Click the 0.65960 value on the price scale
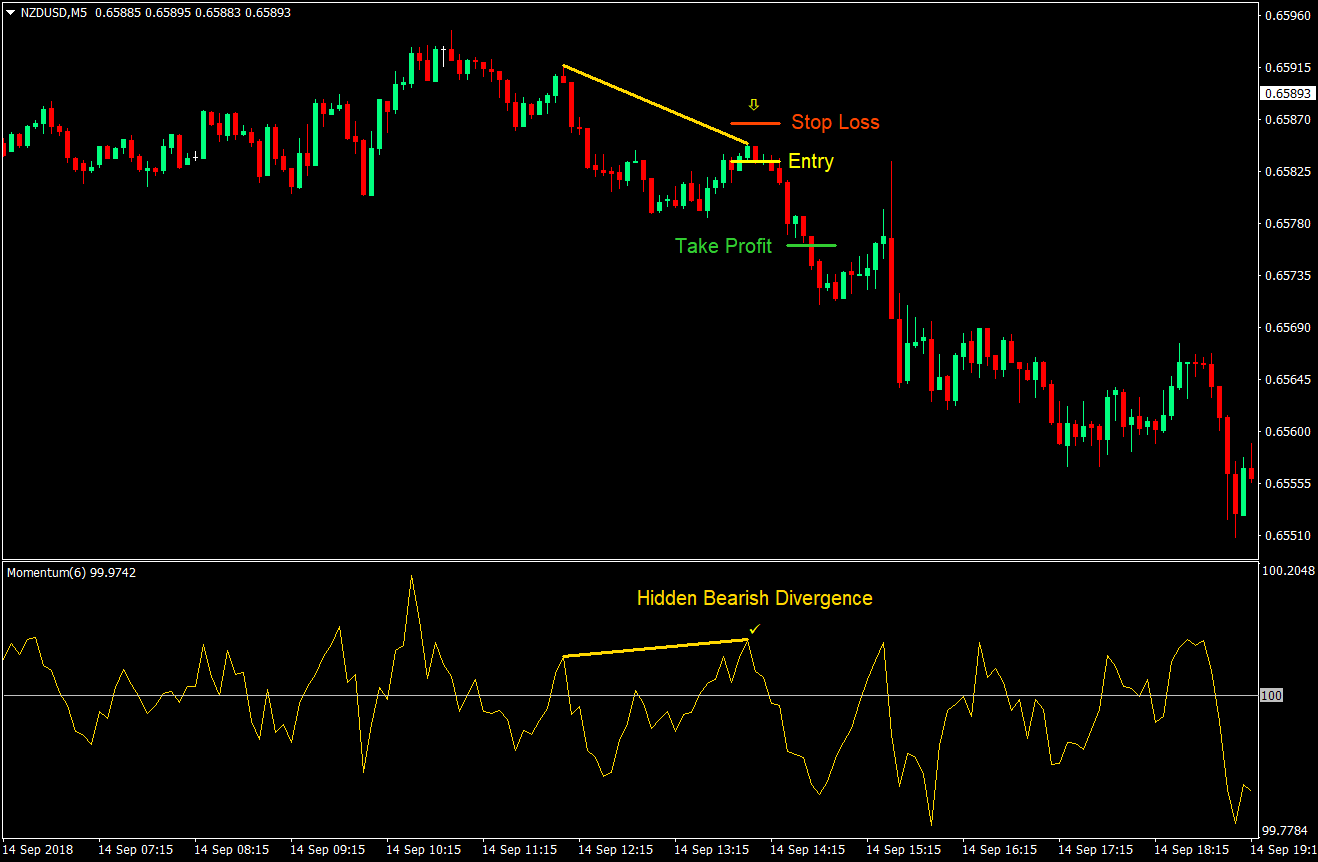Screen dimensions: 1318x862 tap(1288, 14)
